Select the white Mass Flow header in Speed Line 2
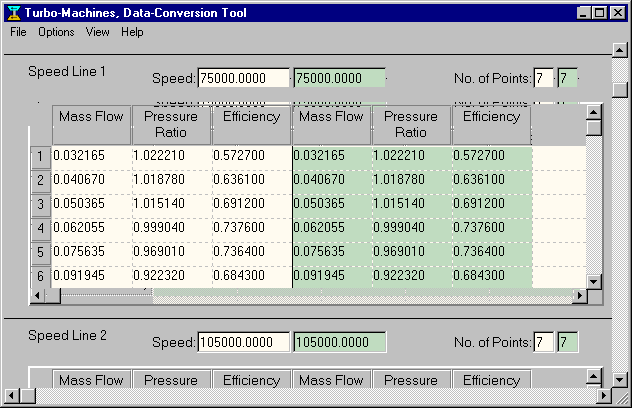This screenshot has height=408, width=632. (x=91, y=380)
